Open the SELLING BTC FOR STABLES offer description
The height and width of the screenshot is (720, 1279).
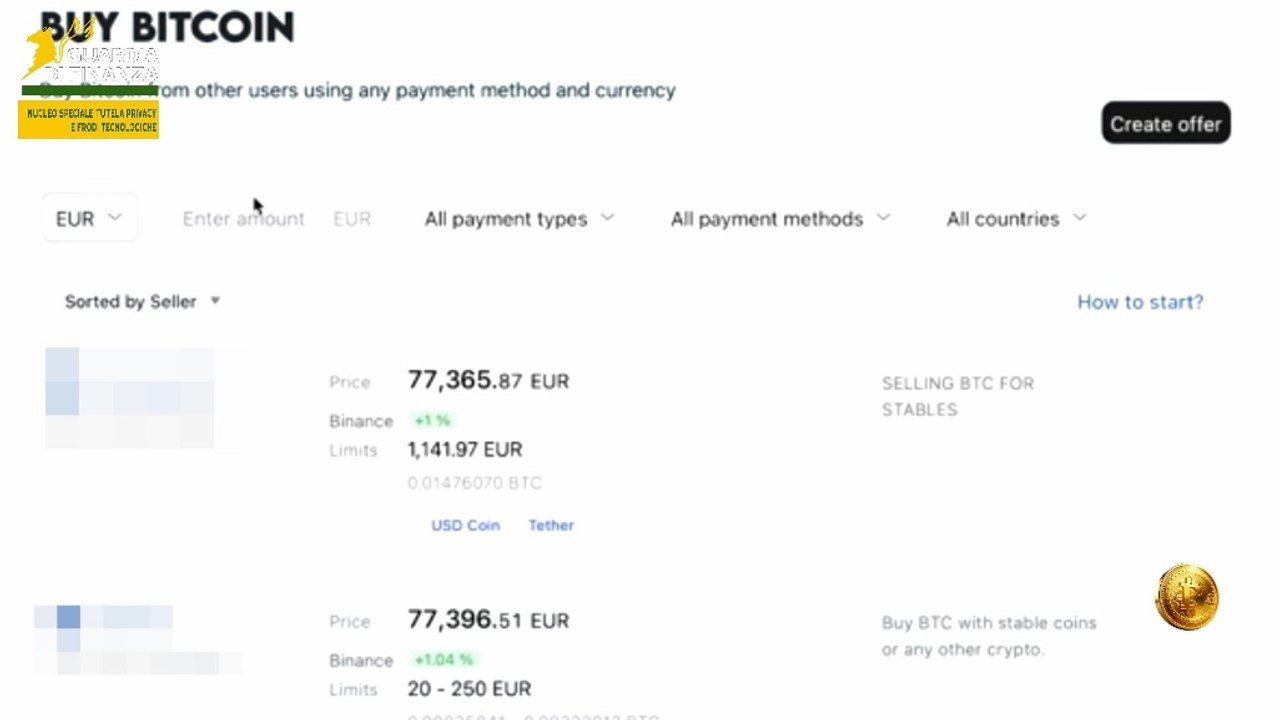(958, 396)
